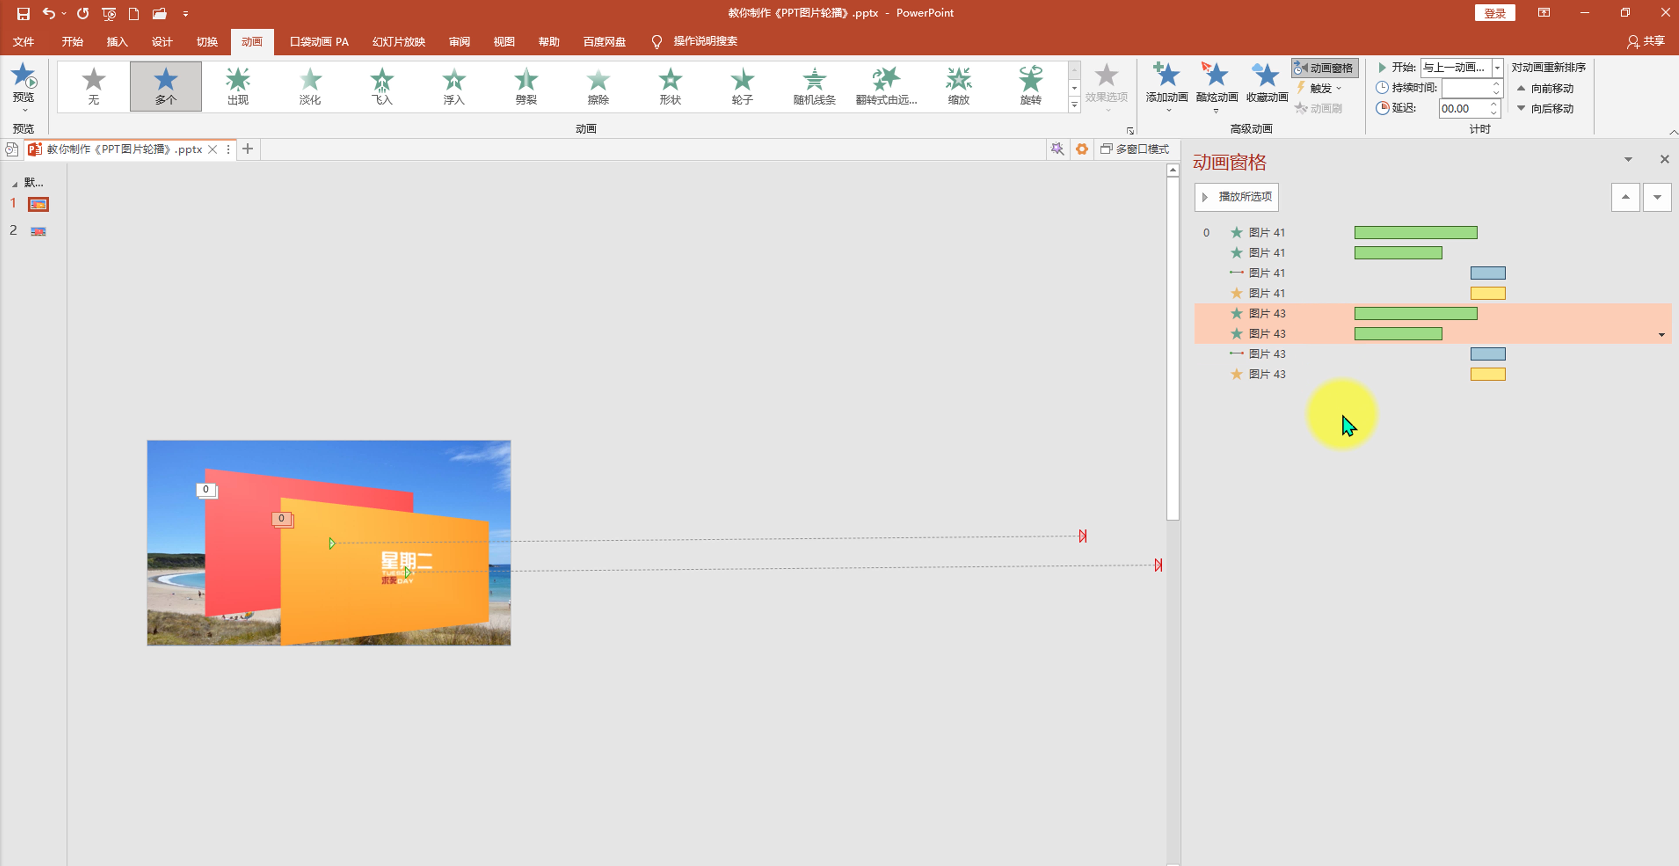Toggle the 动画窗格 animation pane button
The image size is (1679, 866).
(x=1324, y=68)
